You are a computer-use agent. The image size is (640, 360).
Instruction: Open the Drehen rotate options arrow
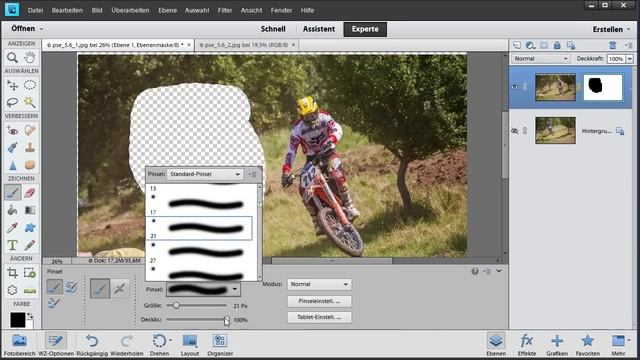[x=170, y=340]
